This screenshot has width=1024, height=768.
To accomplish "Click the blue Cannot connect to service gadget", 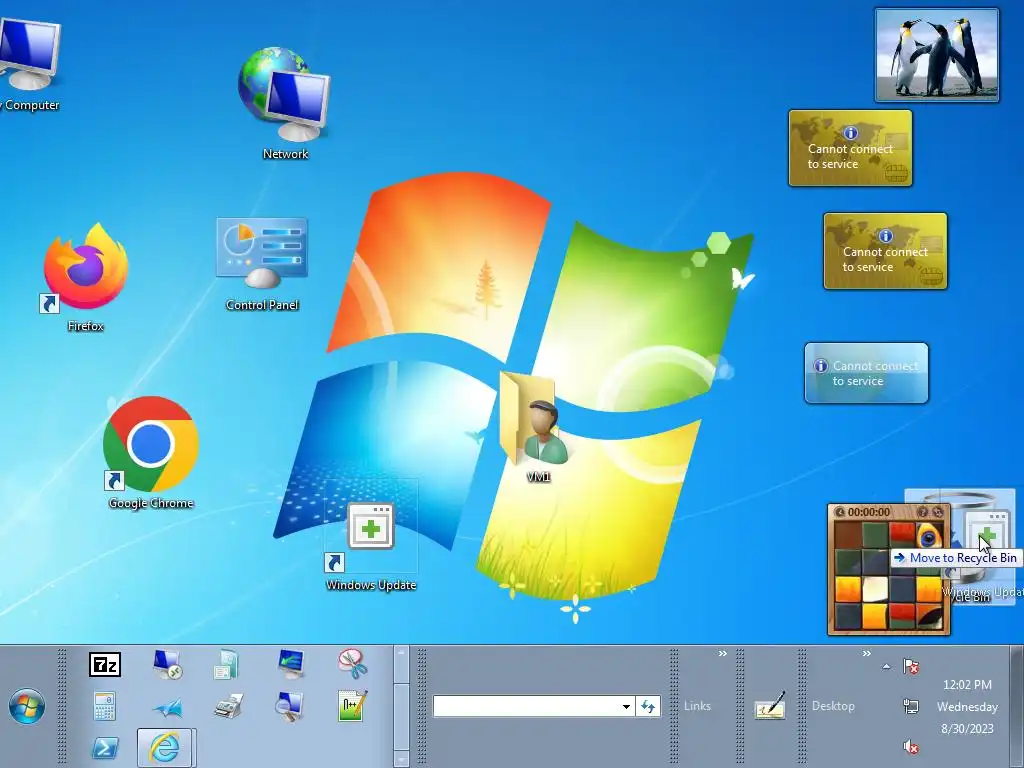I will tap(866, 373).
